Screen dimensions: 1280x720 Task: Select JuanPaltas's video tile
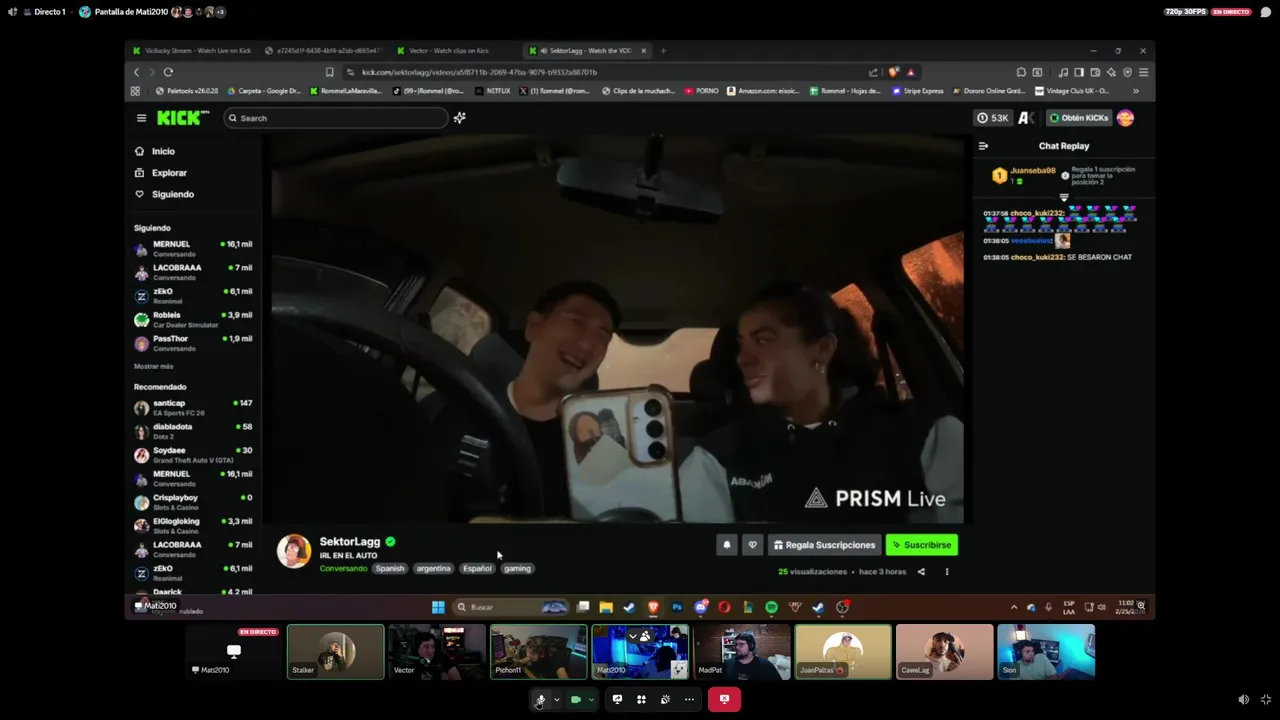pos(843,652)
